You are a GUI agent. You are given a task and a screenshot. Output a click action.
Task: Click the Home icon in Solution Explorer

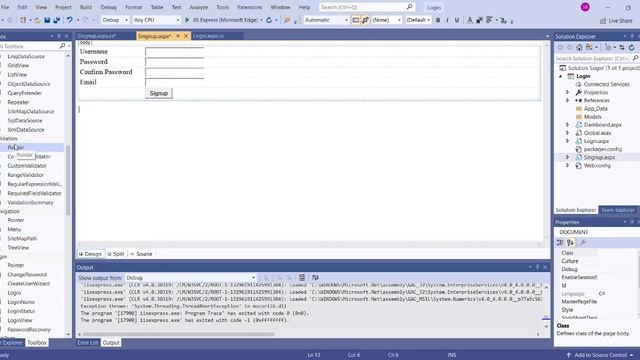click(579, 47)
